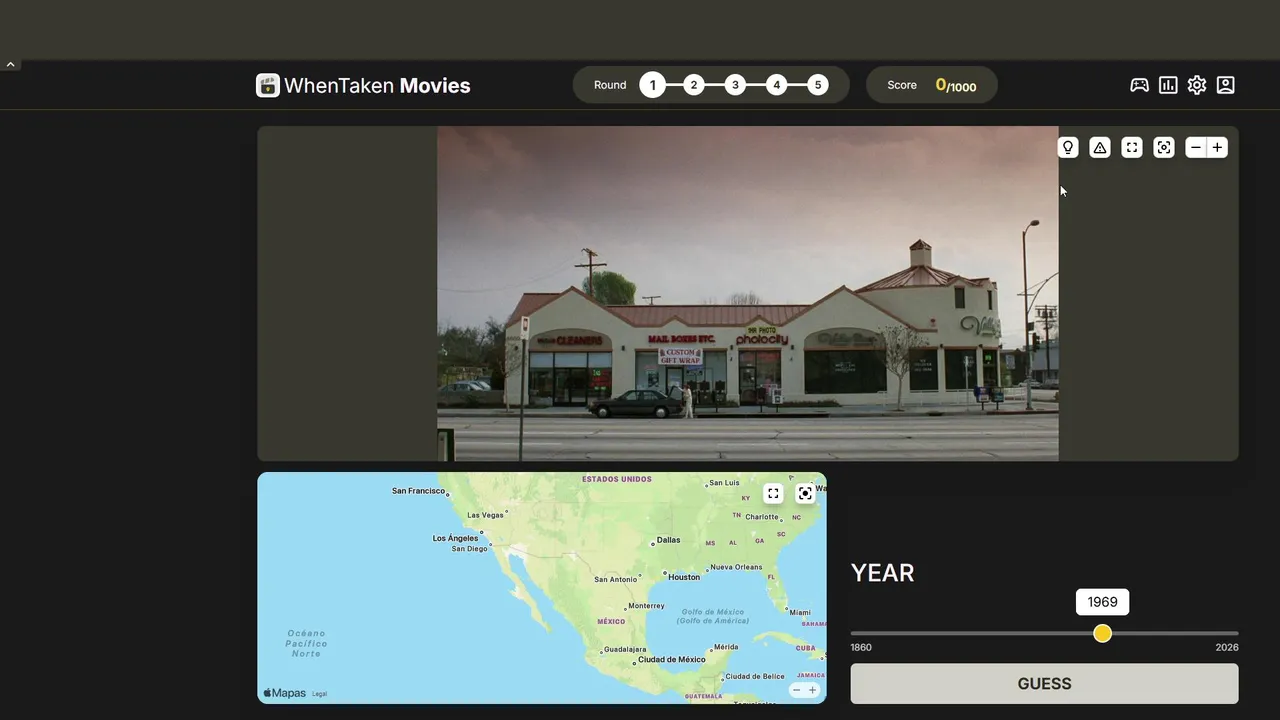Open the Legal link on the map
Screen dimensions: 1280x720
coord(319,693)
